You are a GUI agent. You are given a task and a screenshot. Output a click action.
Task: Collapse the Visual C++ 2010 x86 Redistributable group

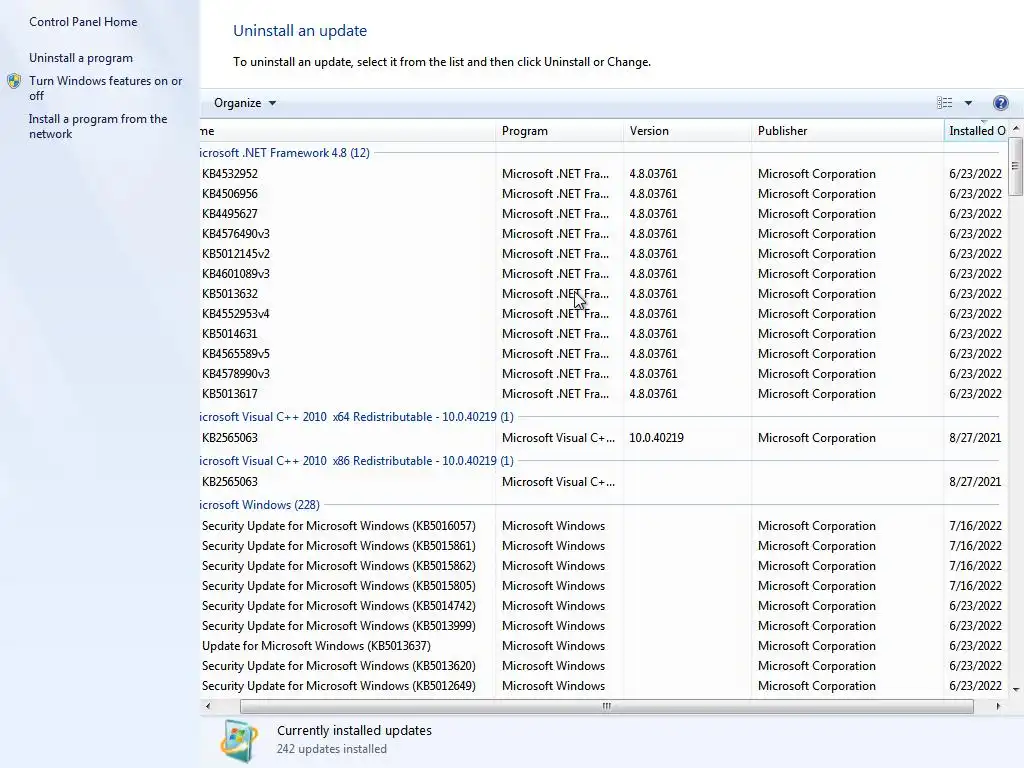click(x=357, y=460)
